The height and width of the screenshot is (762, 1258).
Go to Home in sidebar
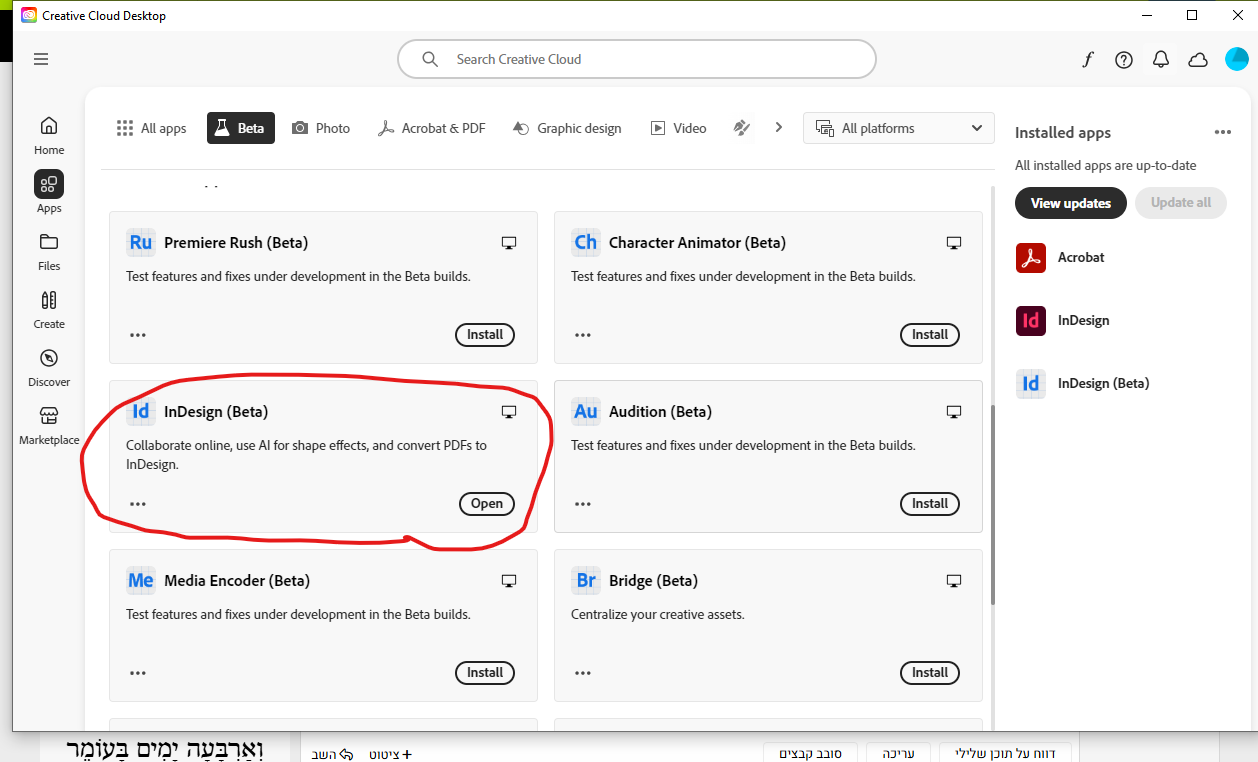49,135
